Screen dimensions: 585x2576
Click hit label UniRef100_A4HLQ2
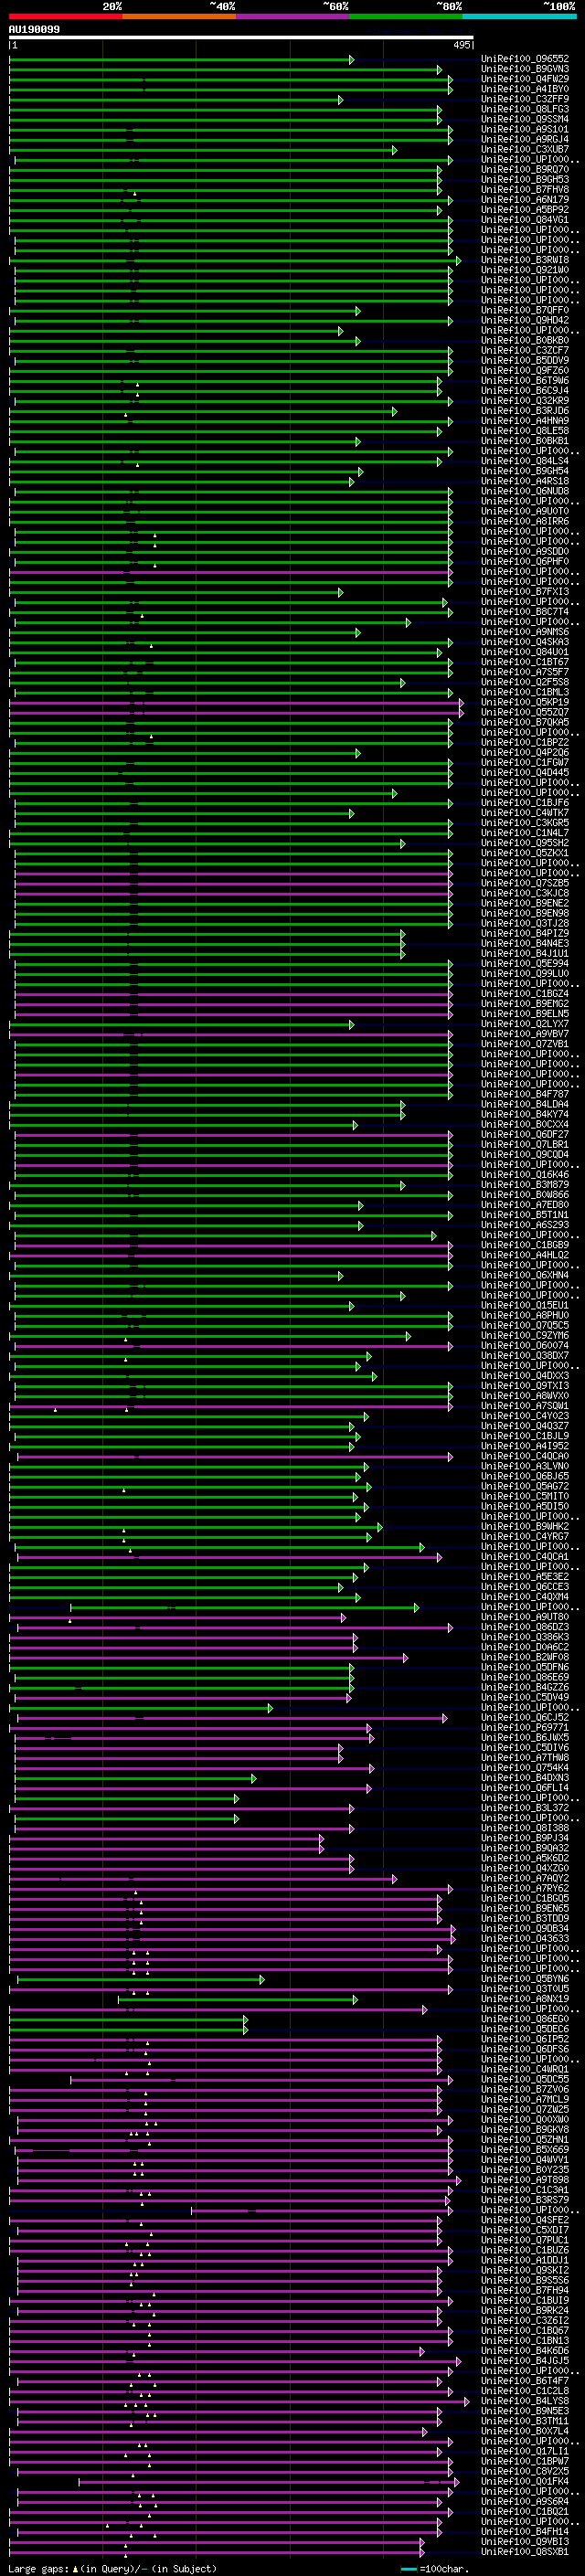point(525,1255)
